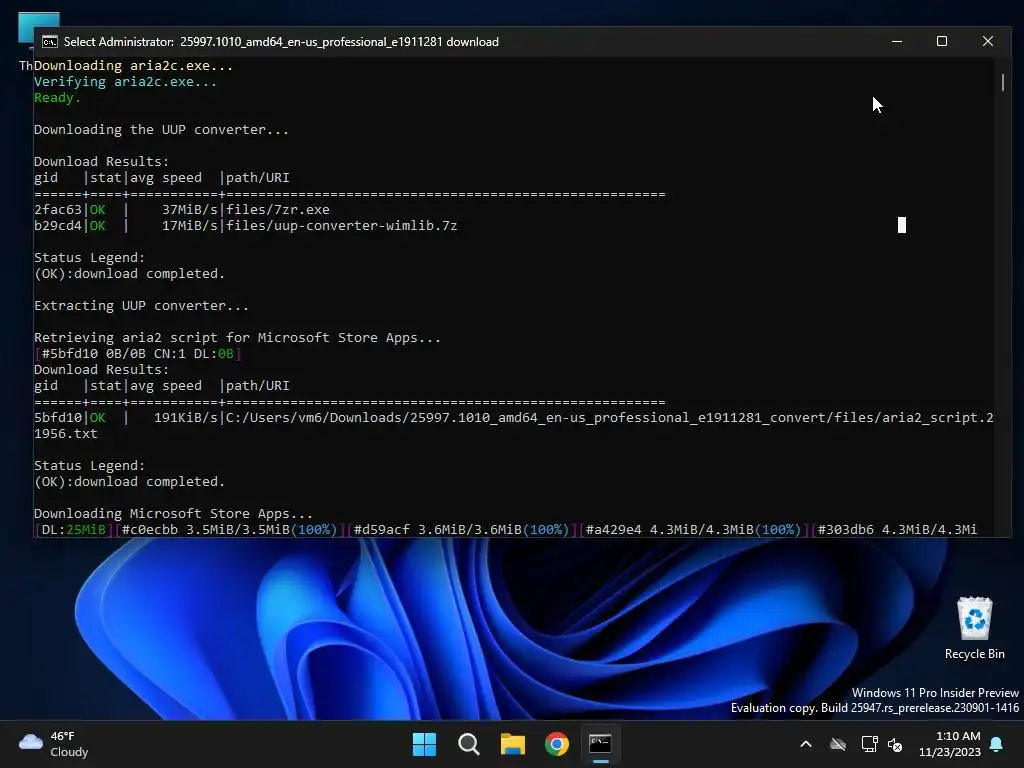Click the line 'Downloading aria2c.exe...'

pos(133,66)
